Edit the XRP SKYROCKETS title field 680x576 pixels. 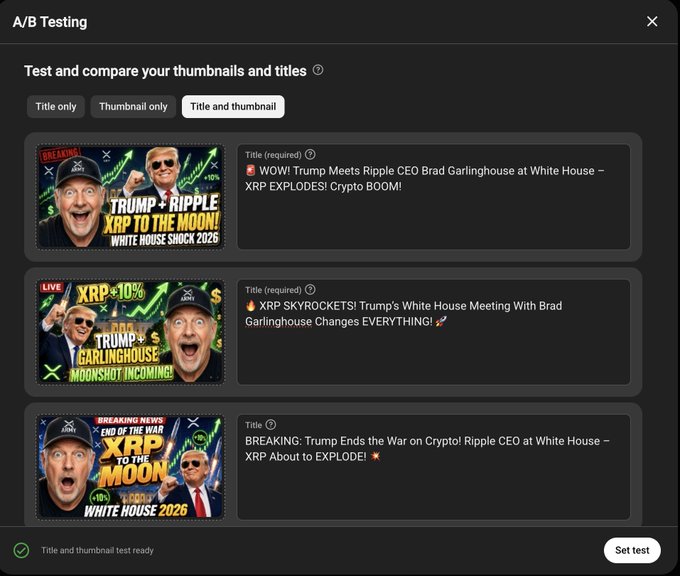tap(434, 332)
